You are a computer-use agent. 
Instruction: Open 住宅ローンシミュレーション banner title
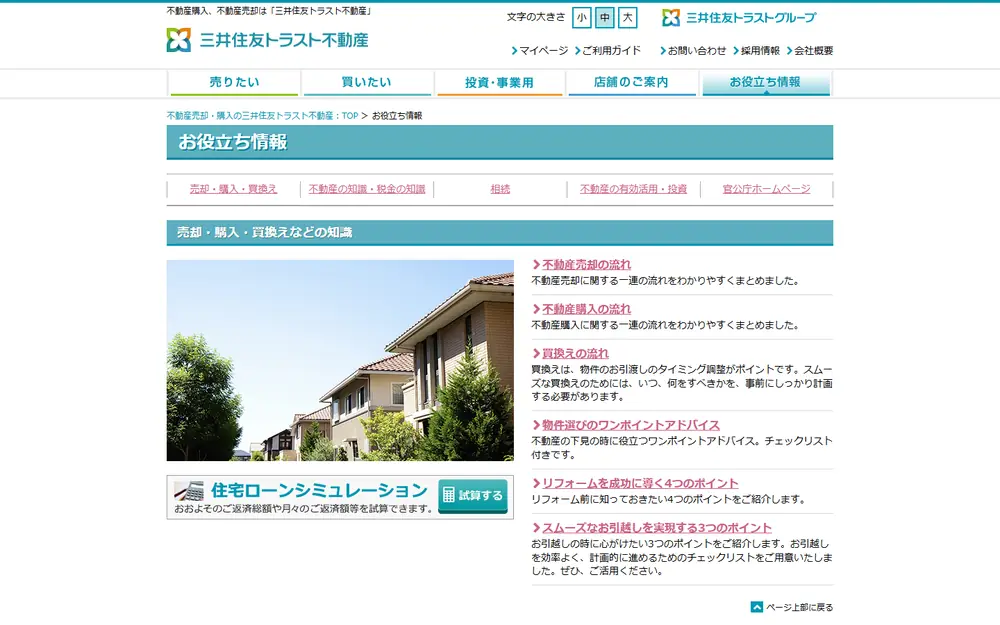click(x=319, y=490)
